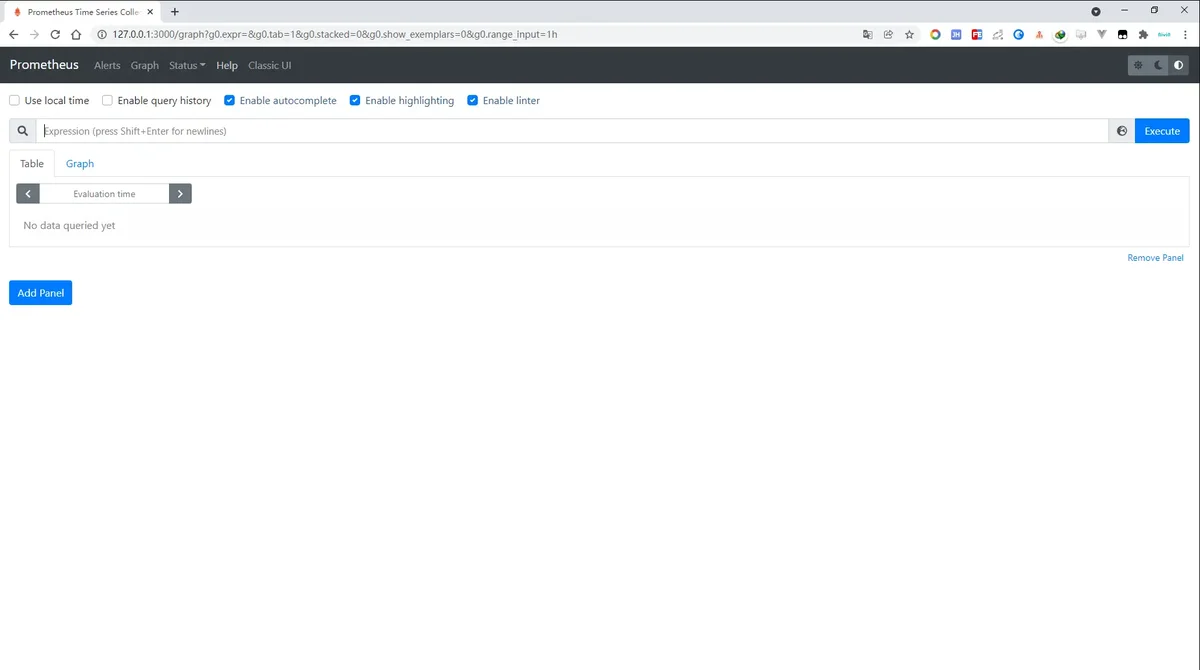Click the tab search dropdown circle icon
This screenshot has width=1200, height=670.
pos(1096,12)
